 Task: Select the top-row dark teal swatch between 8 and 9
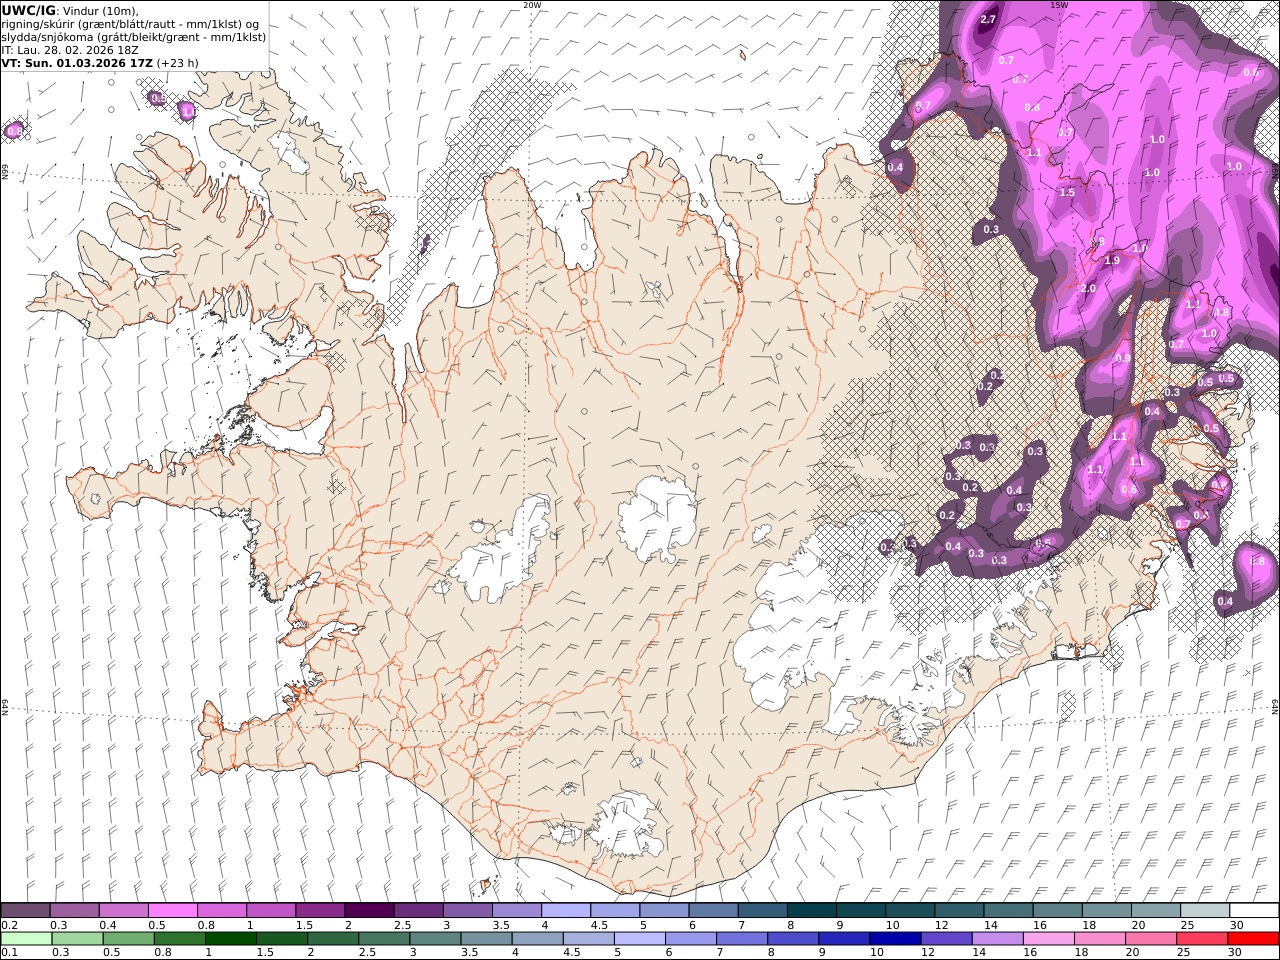click(x=811, y=910)
